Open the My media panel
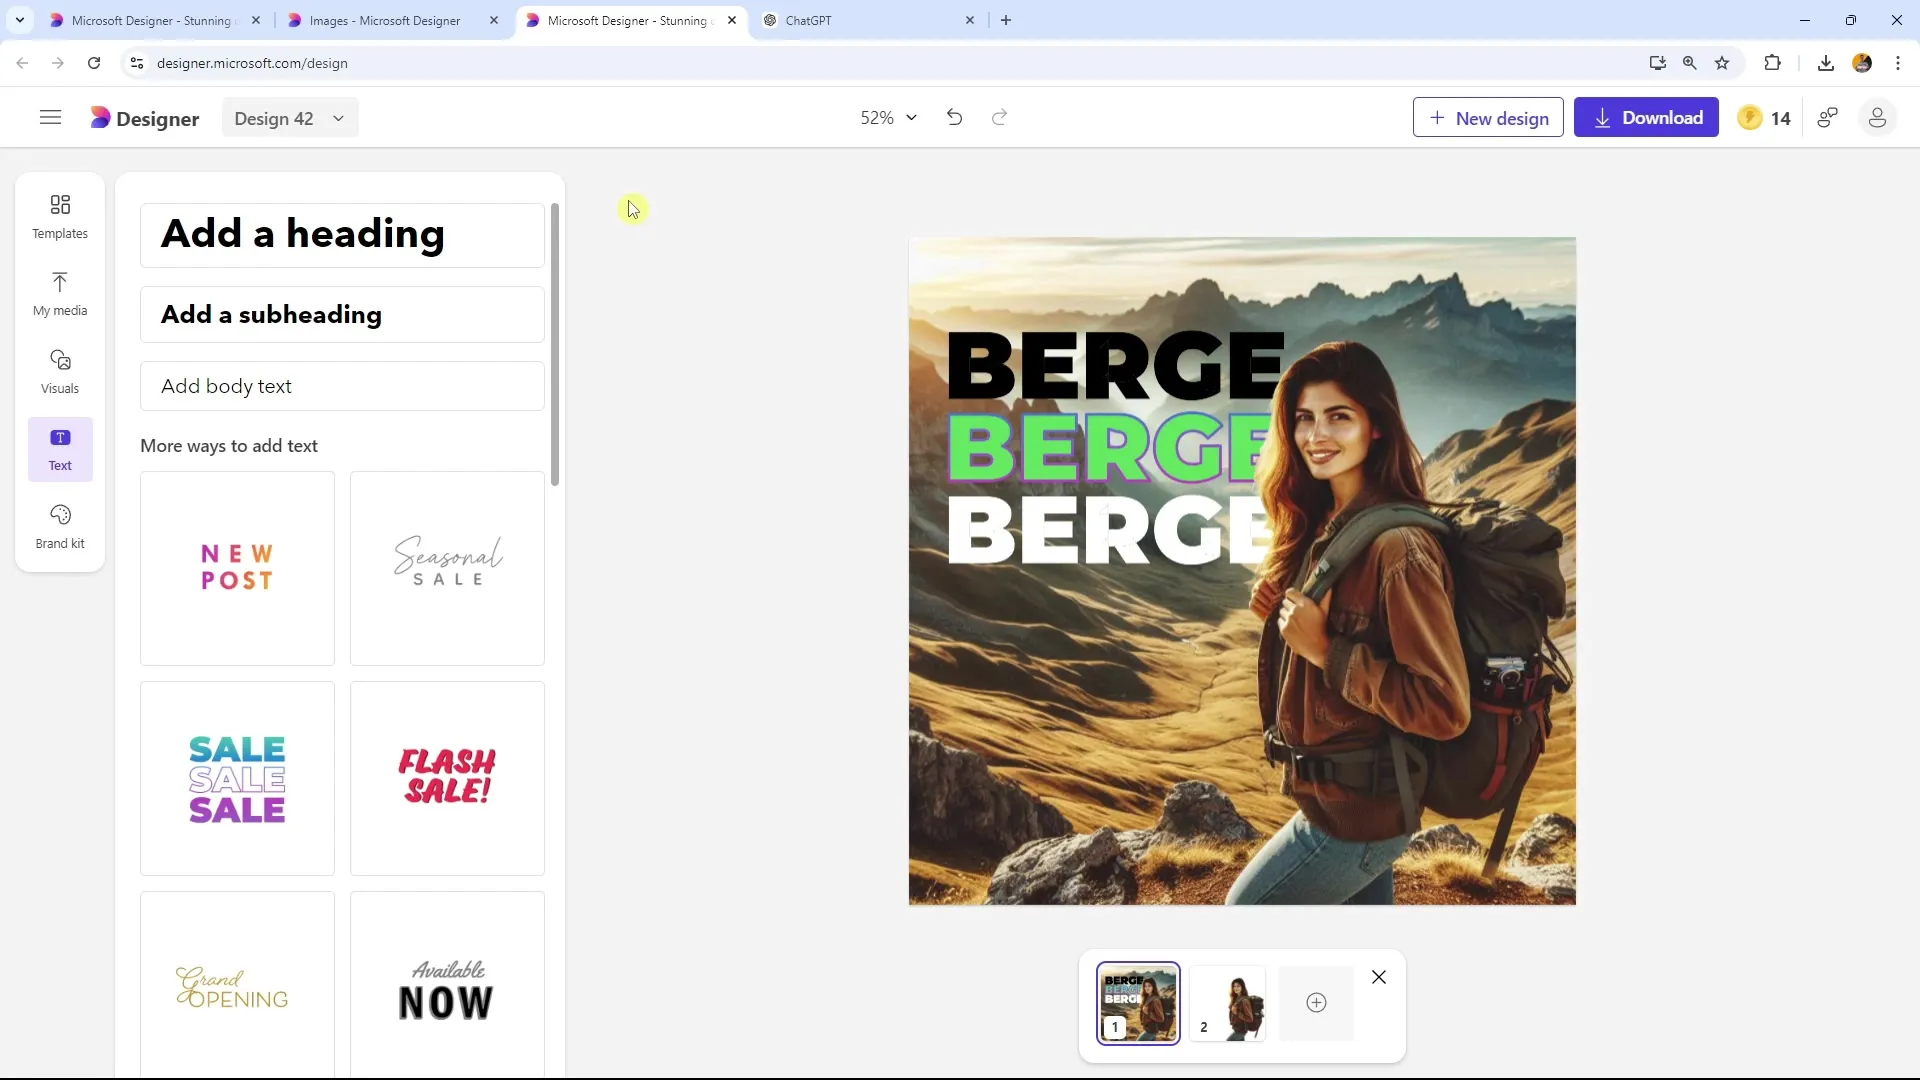This screenshot has height=1080, width=1920. pos(60,294)
